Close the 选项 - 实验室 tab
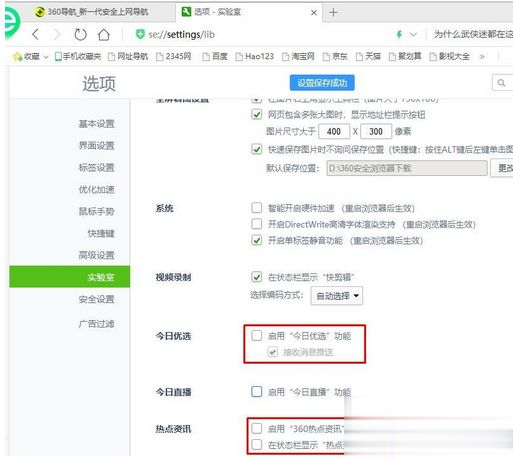 (x=314, y=13)
